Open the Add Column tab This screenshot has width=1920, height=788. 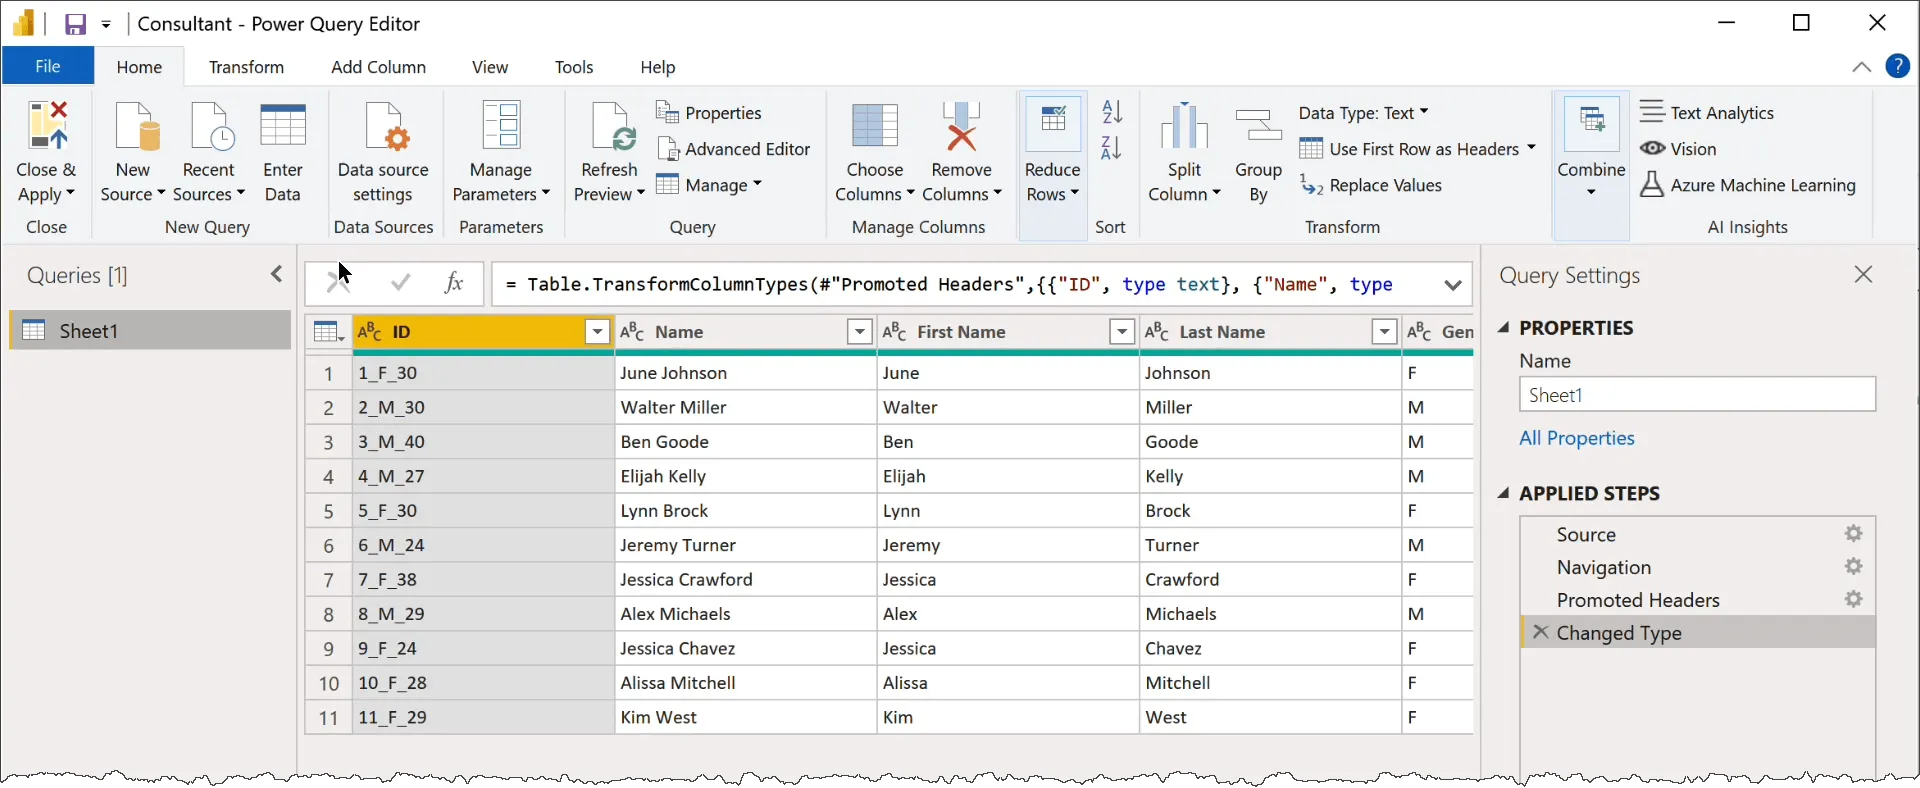click(378, 67)
